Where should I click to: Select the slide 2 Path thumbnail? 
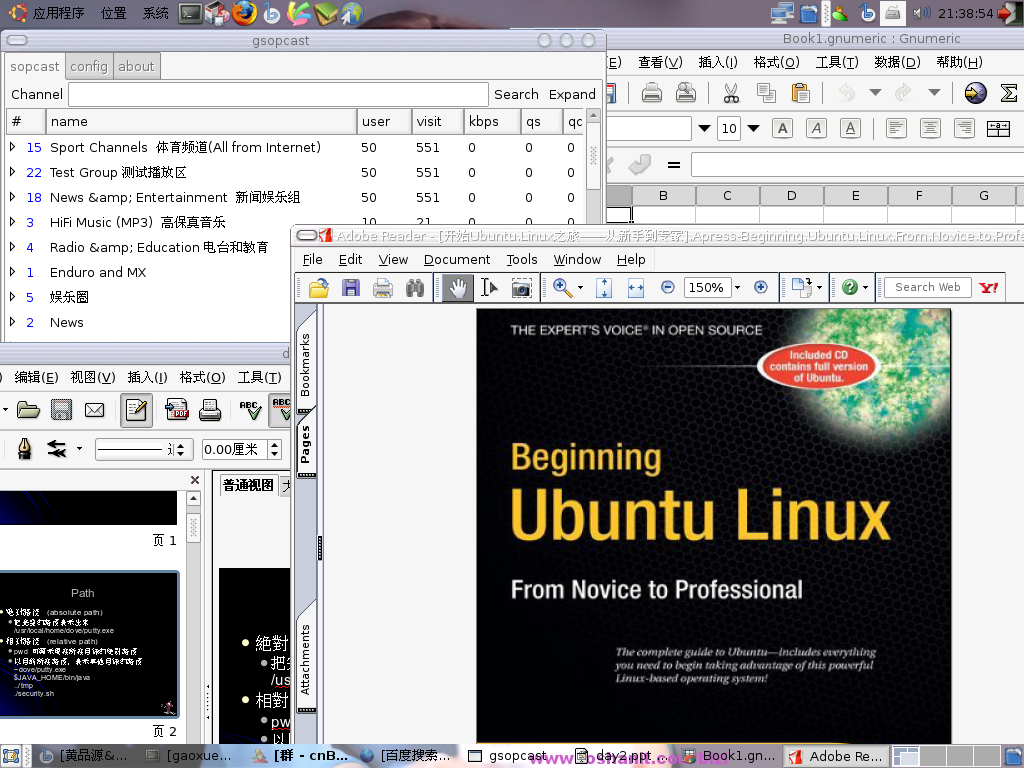[x=88, y=645]
